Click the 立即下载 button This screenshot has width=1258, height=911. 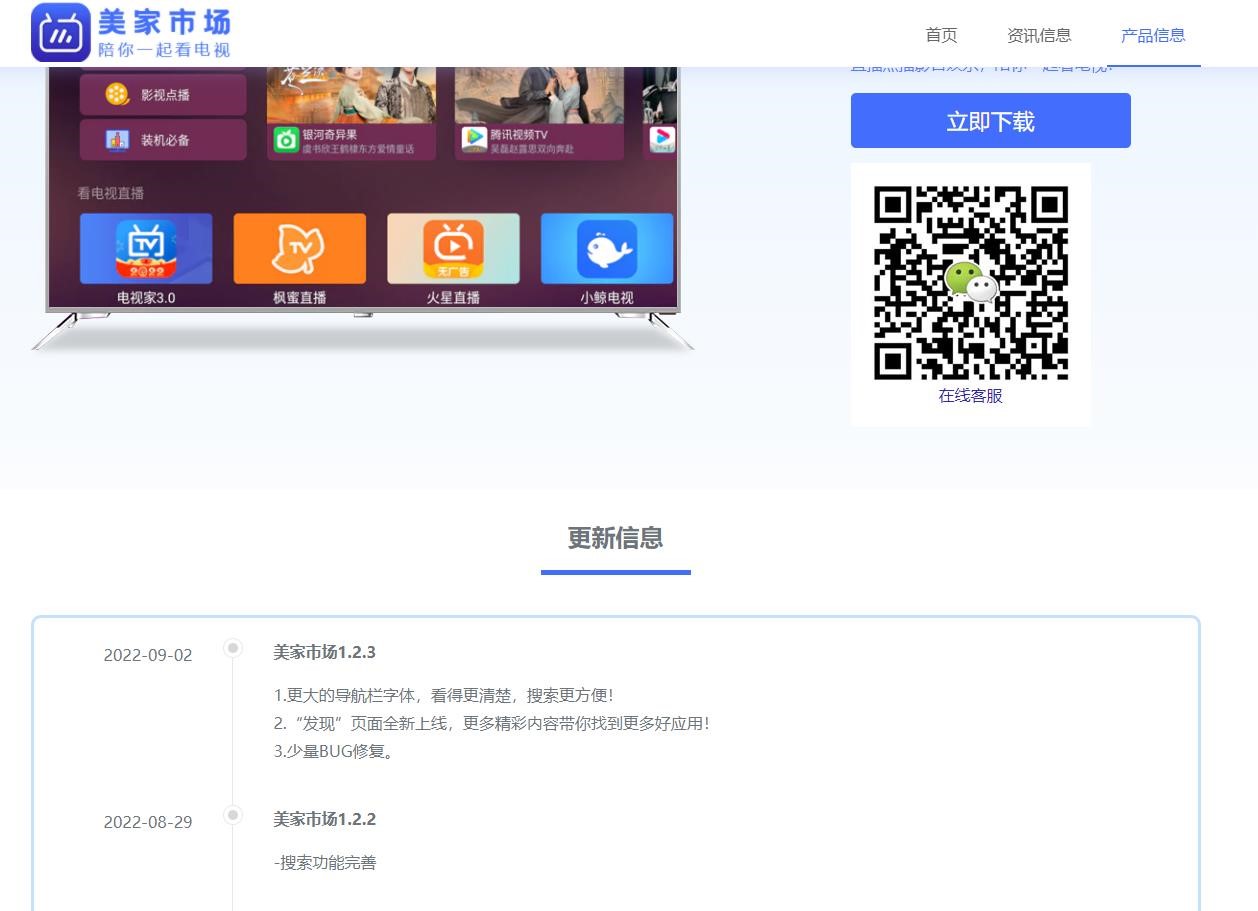(x=990, y=121)
